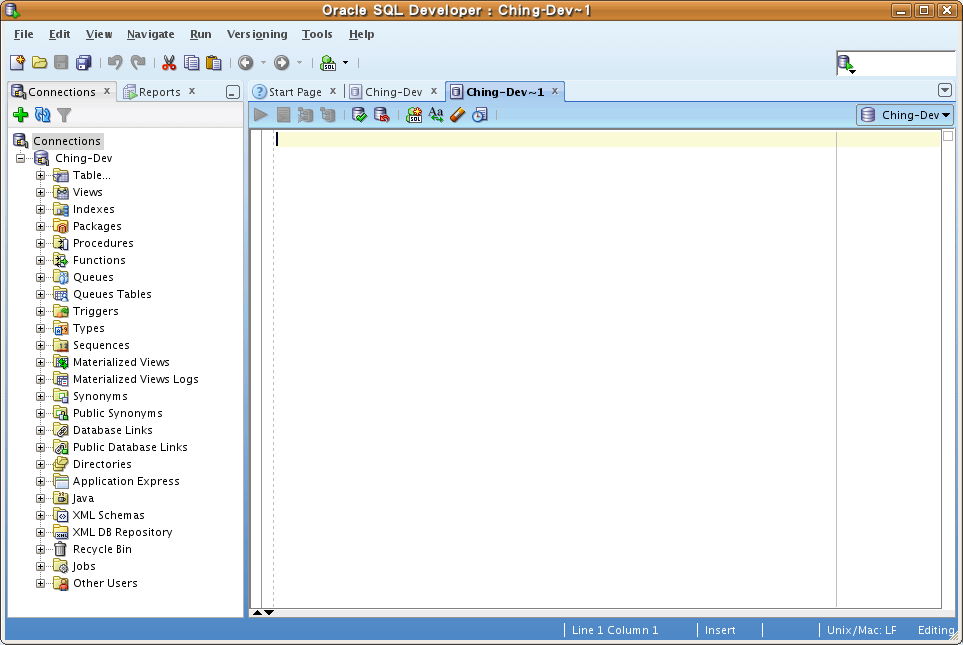Click the SQL History clock icon
This screenshot has width=963, height=645.
click(480, 115)
